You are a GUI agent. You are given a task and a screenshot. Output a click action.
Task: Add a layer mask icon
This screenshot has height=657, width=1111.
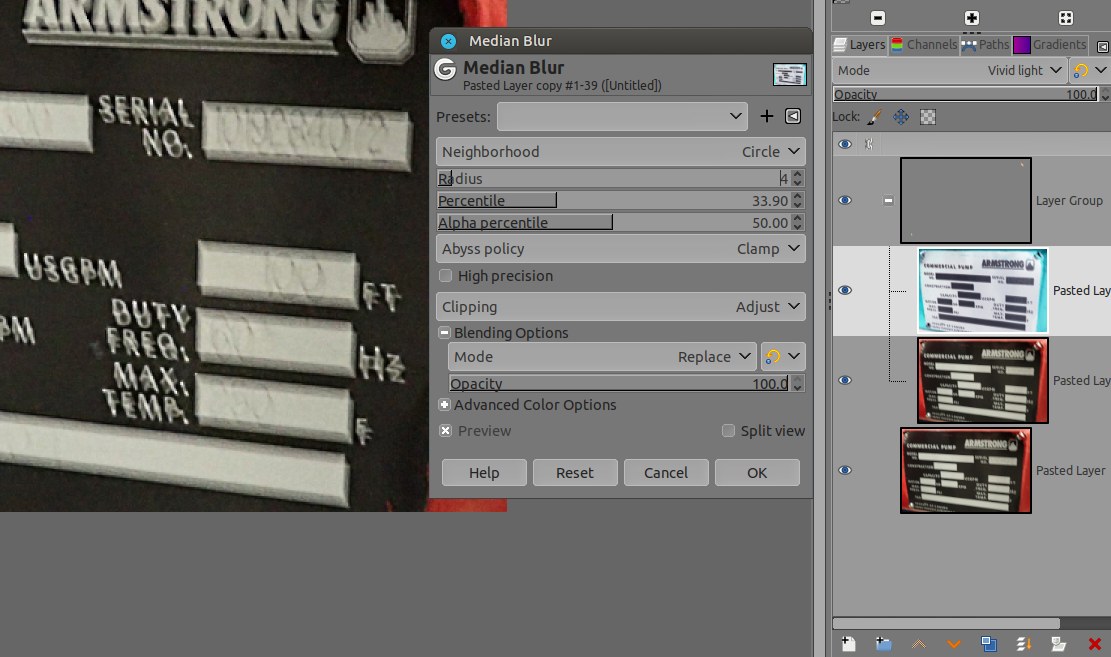[x=1059, y=644]
